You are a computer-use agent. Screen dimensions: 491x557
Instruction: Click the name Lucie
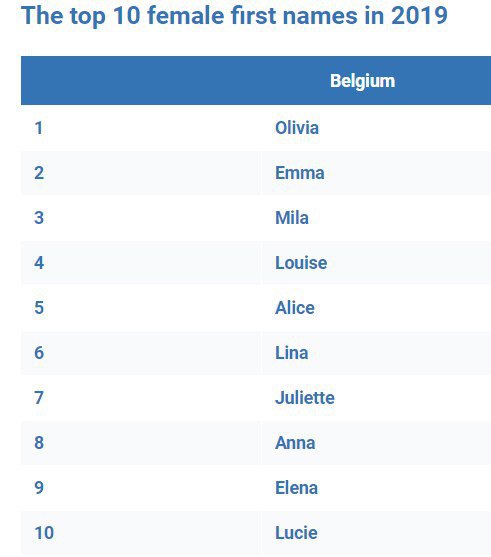[296, 533]
